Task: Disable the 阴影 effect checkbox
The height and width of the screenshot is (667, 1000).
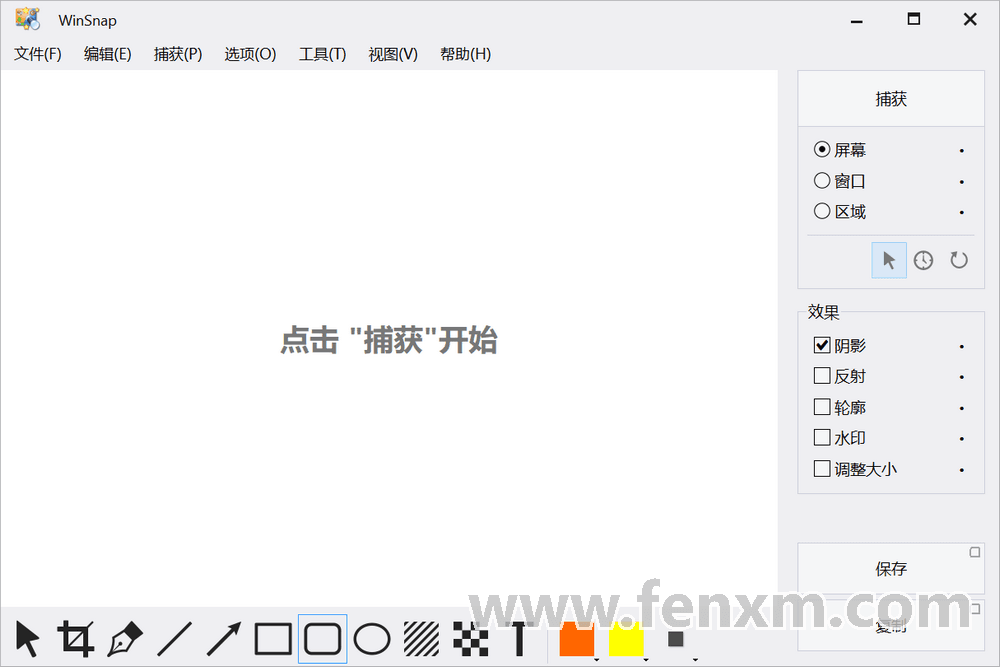Action: (822, 345)
